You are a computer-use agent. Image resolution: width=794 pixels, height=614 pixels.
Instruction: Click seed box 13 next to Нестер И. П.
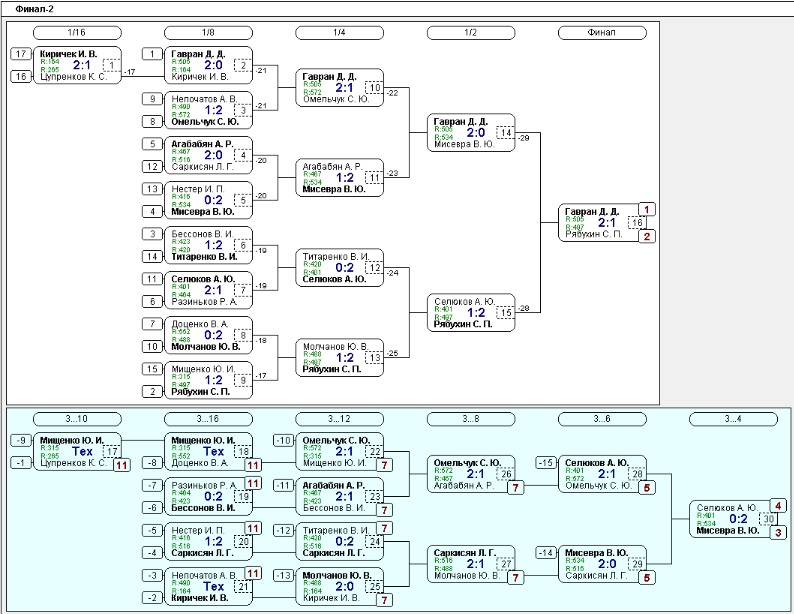152,189
